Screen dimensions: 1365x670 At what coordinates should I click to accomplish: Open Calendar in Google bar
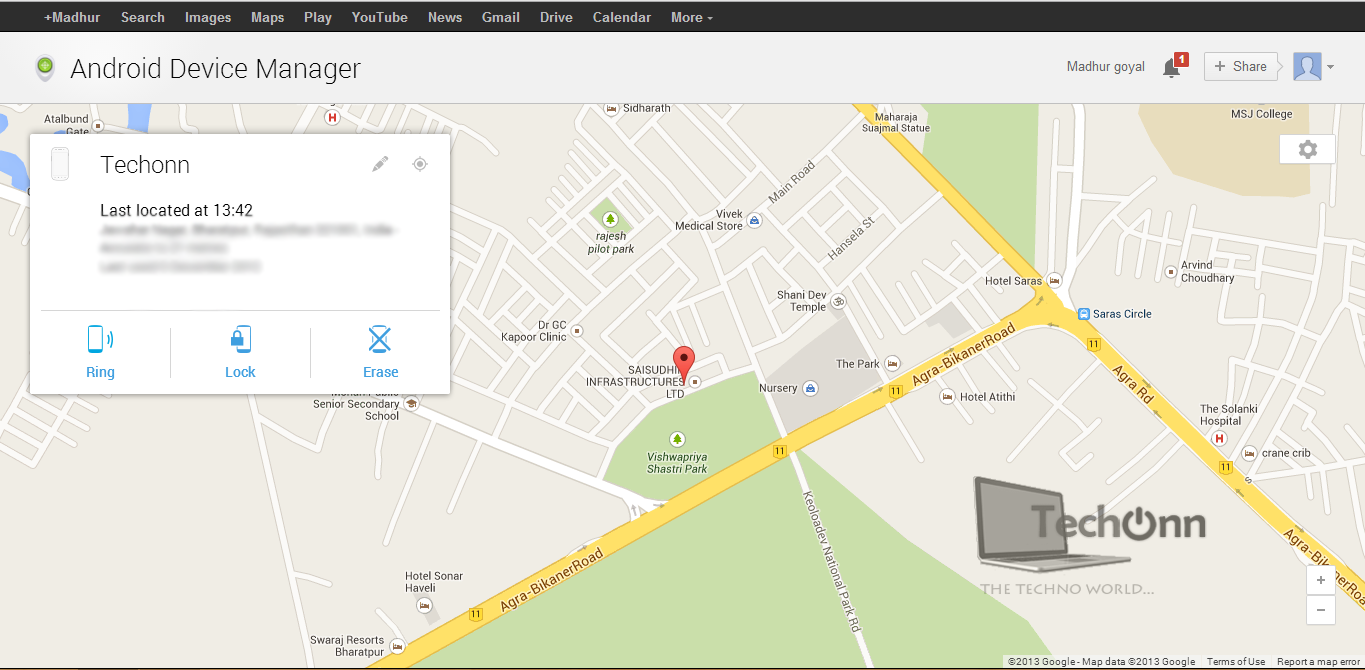[622, 17]
